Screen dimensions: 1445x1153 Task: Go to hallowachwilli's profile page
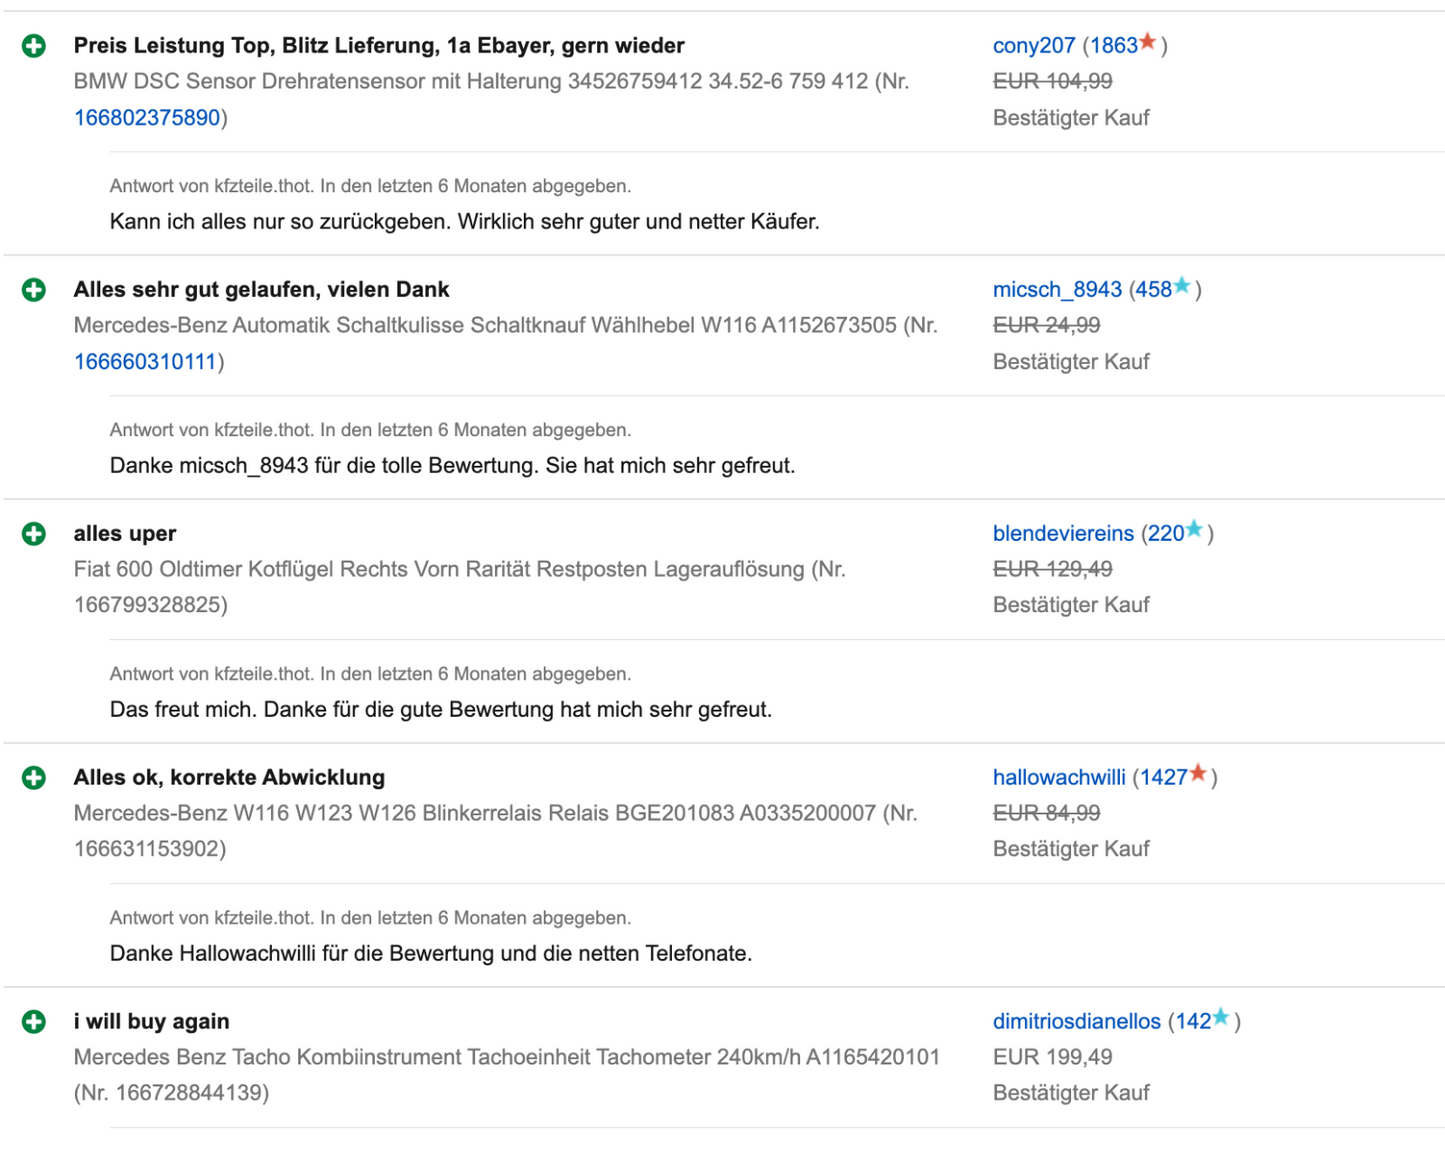tap(1059, 778)
